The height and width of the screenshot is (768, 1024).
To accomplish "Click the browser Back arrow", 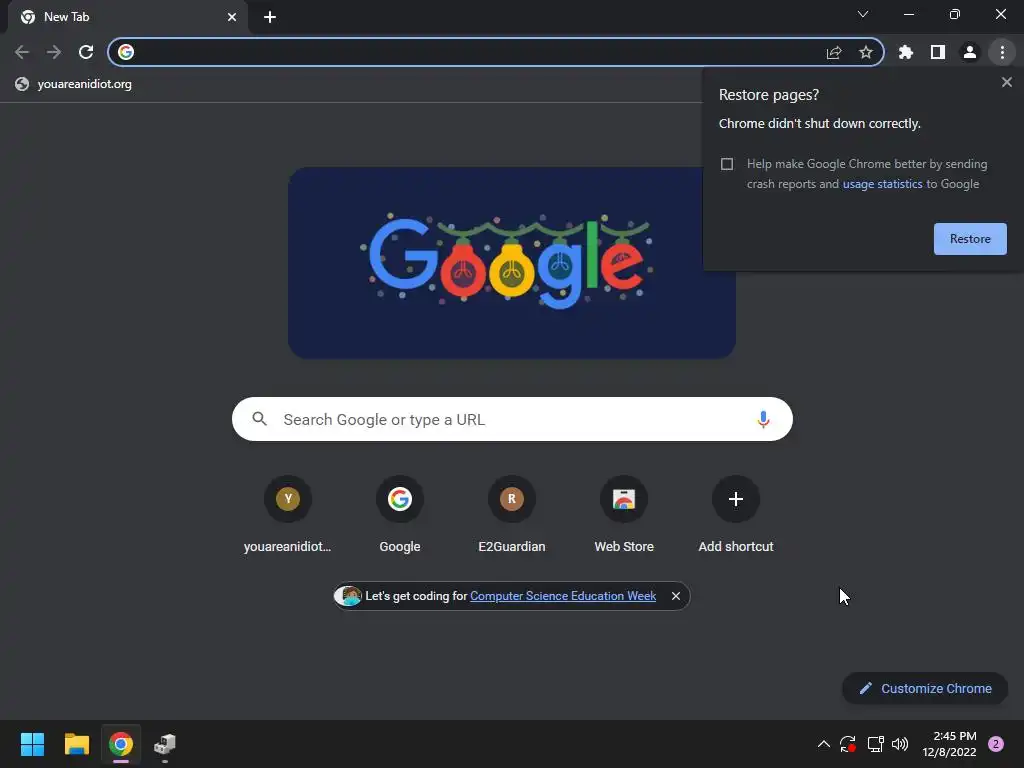I will (x=22, y=52).
